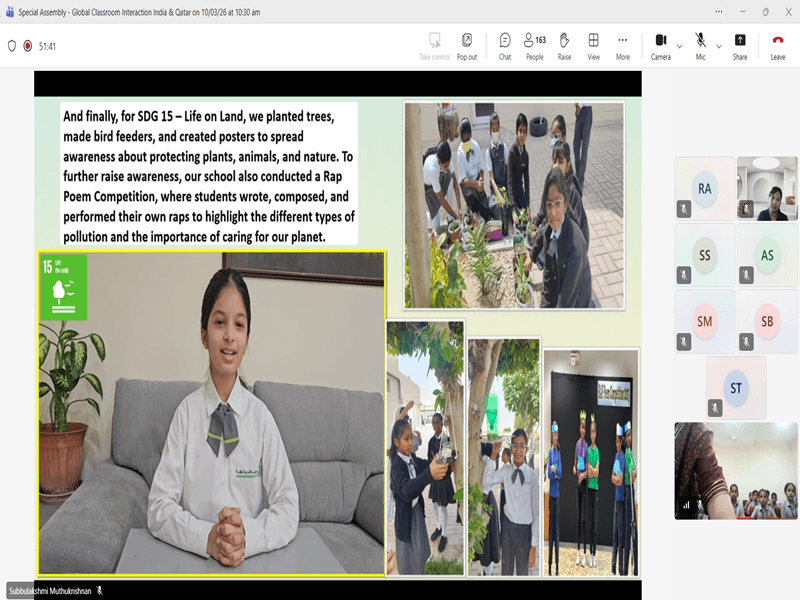Open the More actions menu
This screenshot has height=600, width=800.
[x=623, y=45]
